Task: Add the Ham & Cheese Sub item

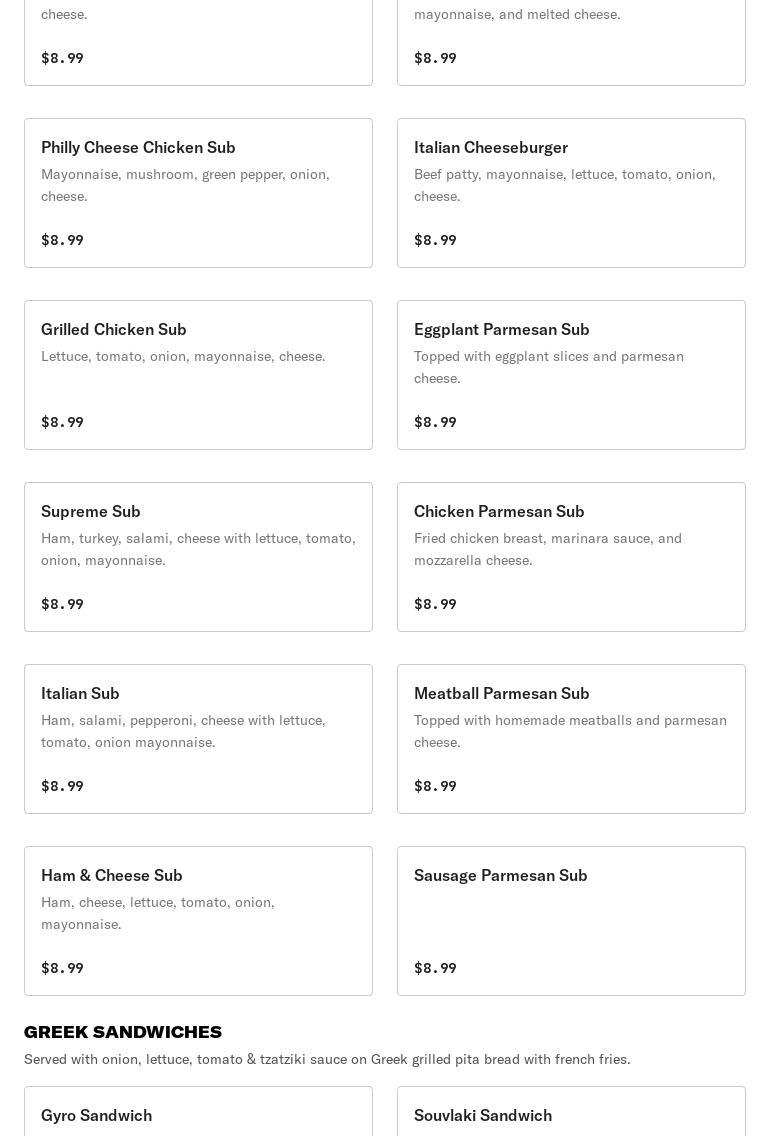Action: tap(198, 921)
